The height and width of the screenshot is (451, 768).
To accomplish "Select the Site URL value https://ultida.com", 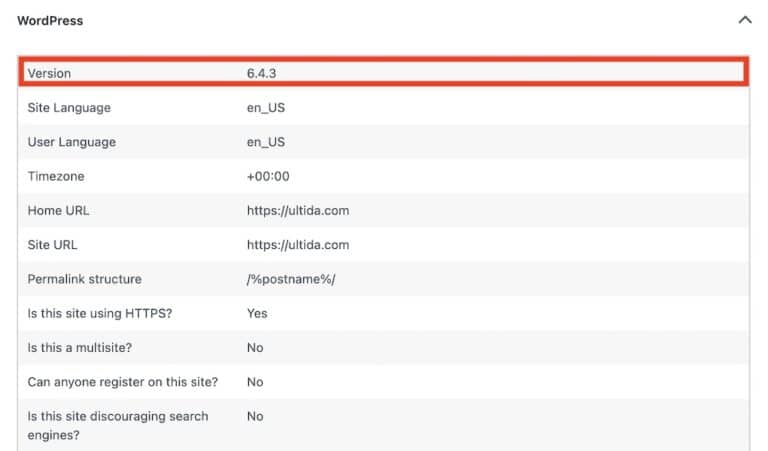I will click(x=298, y=245).
